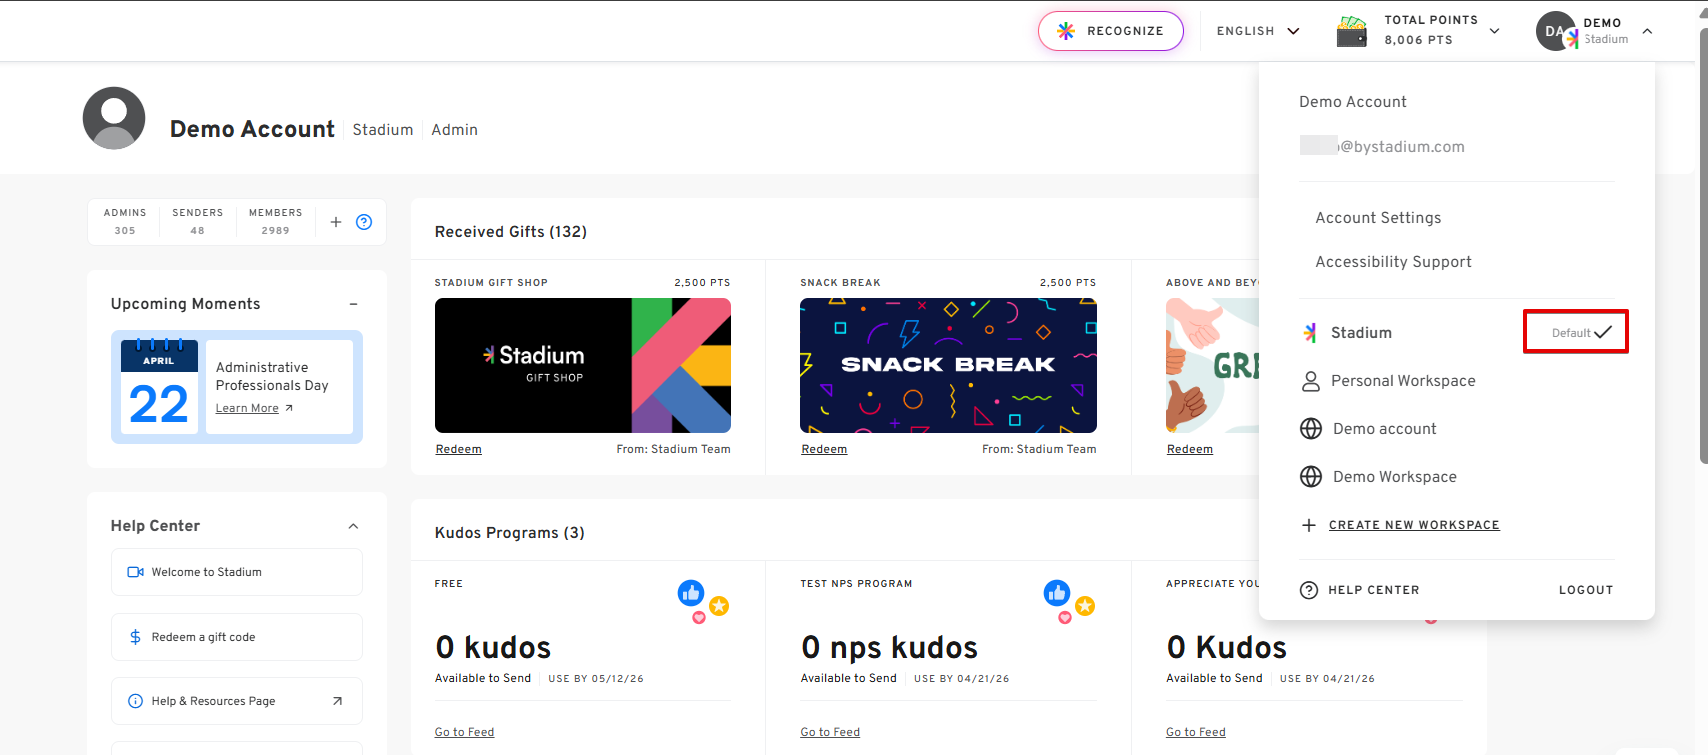The height and width of the screenshot is (755, 1708).
Task: Select Personal Workspace in the menu
Action: pos(1402,381)
